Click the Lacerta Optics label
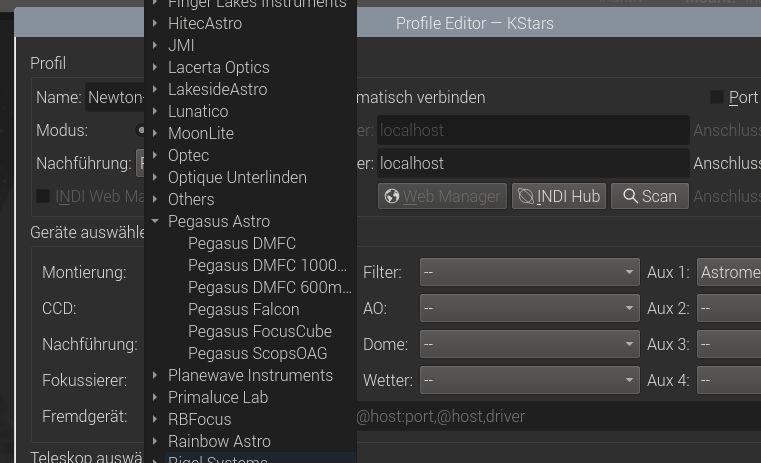The width and height of the screenshot is (761, 463). pyautogui.click(x=218, y=67)
